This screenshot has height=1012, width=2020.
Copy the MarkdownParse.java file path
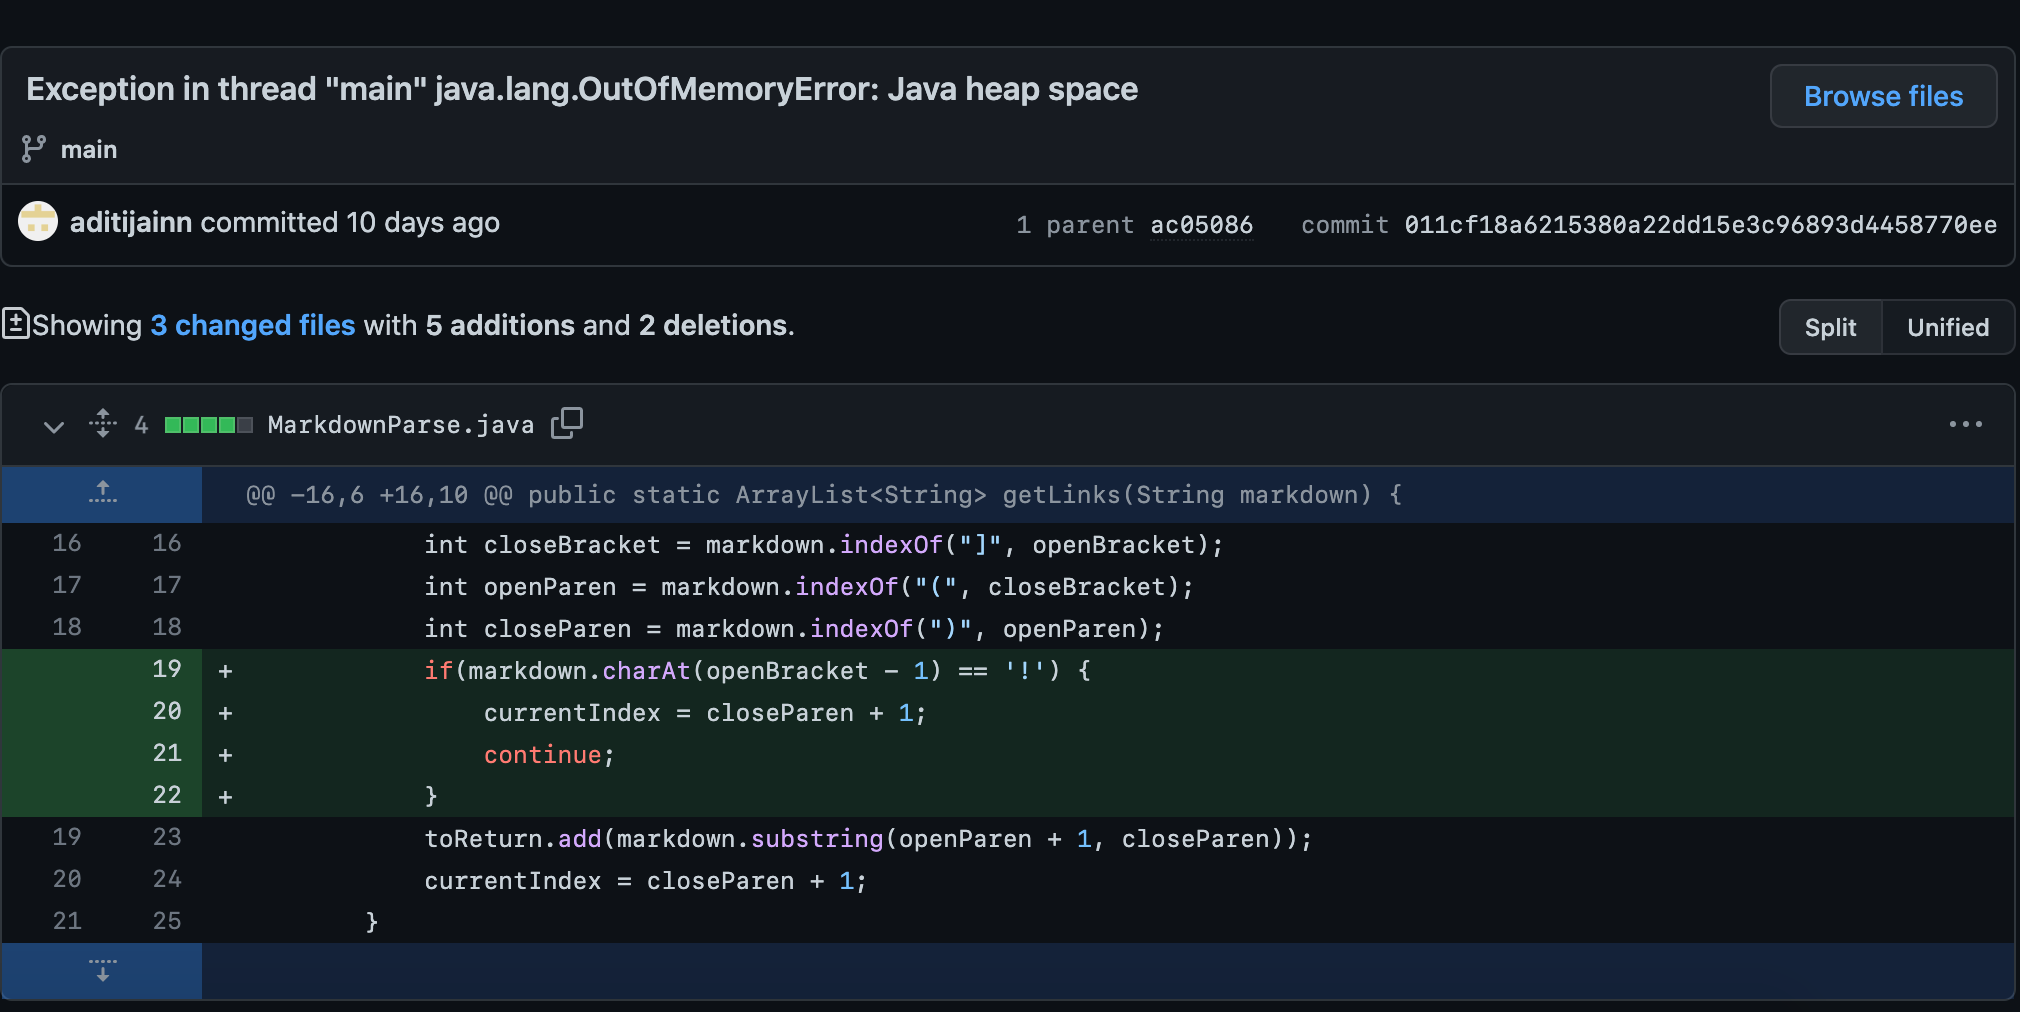[567, 424]
